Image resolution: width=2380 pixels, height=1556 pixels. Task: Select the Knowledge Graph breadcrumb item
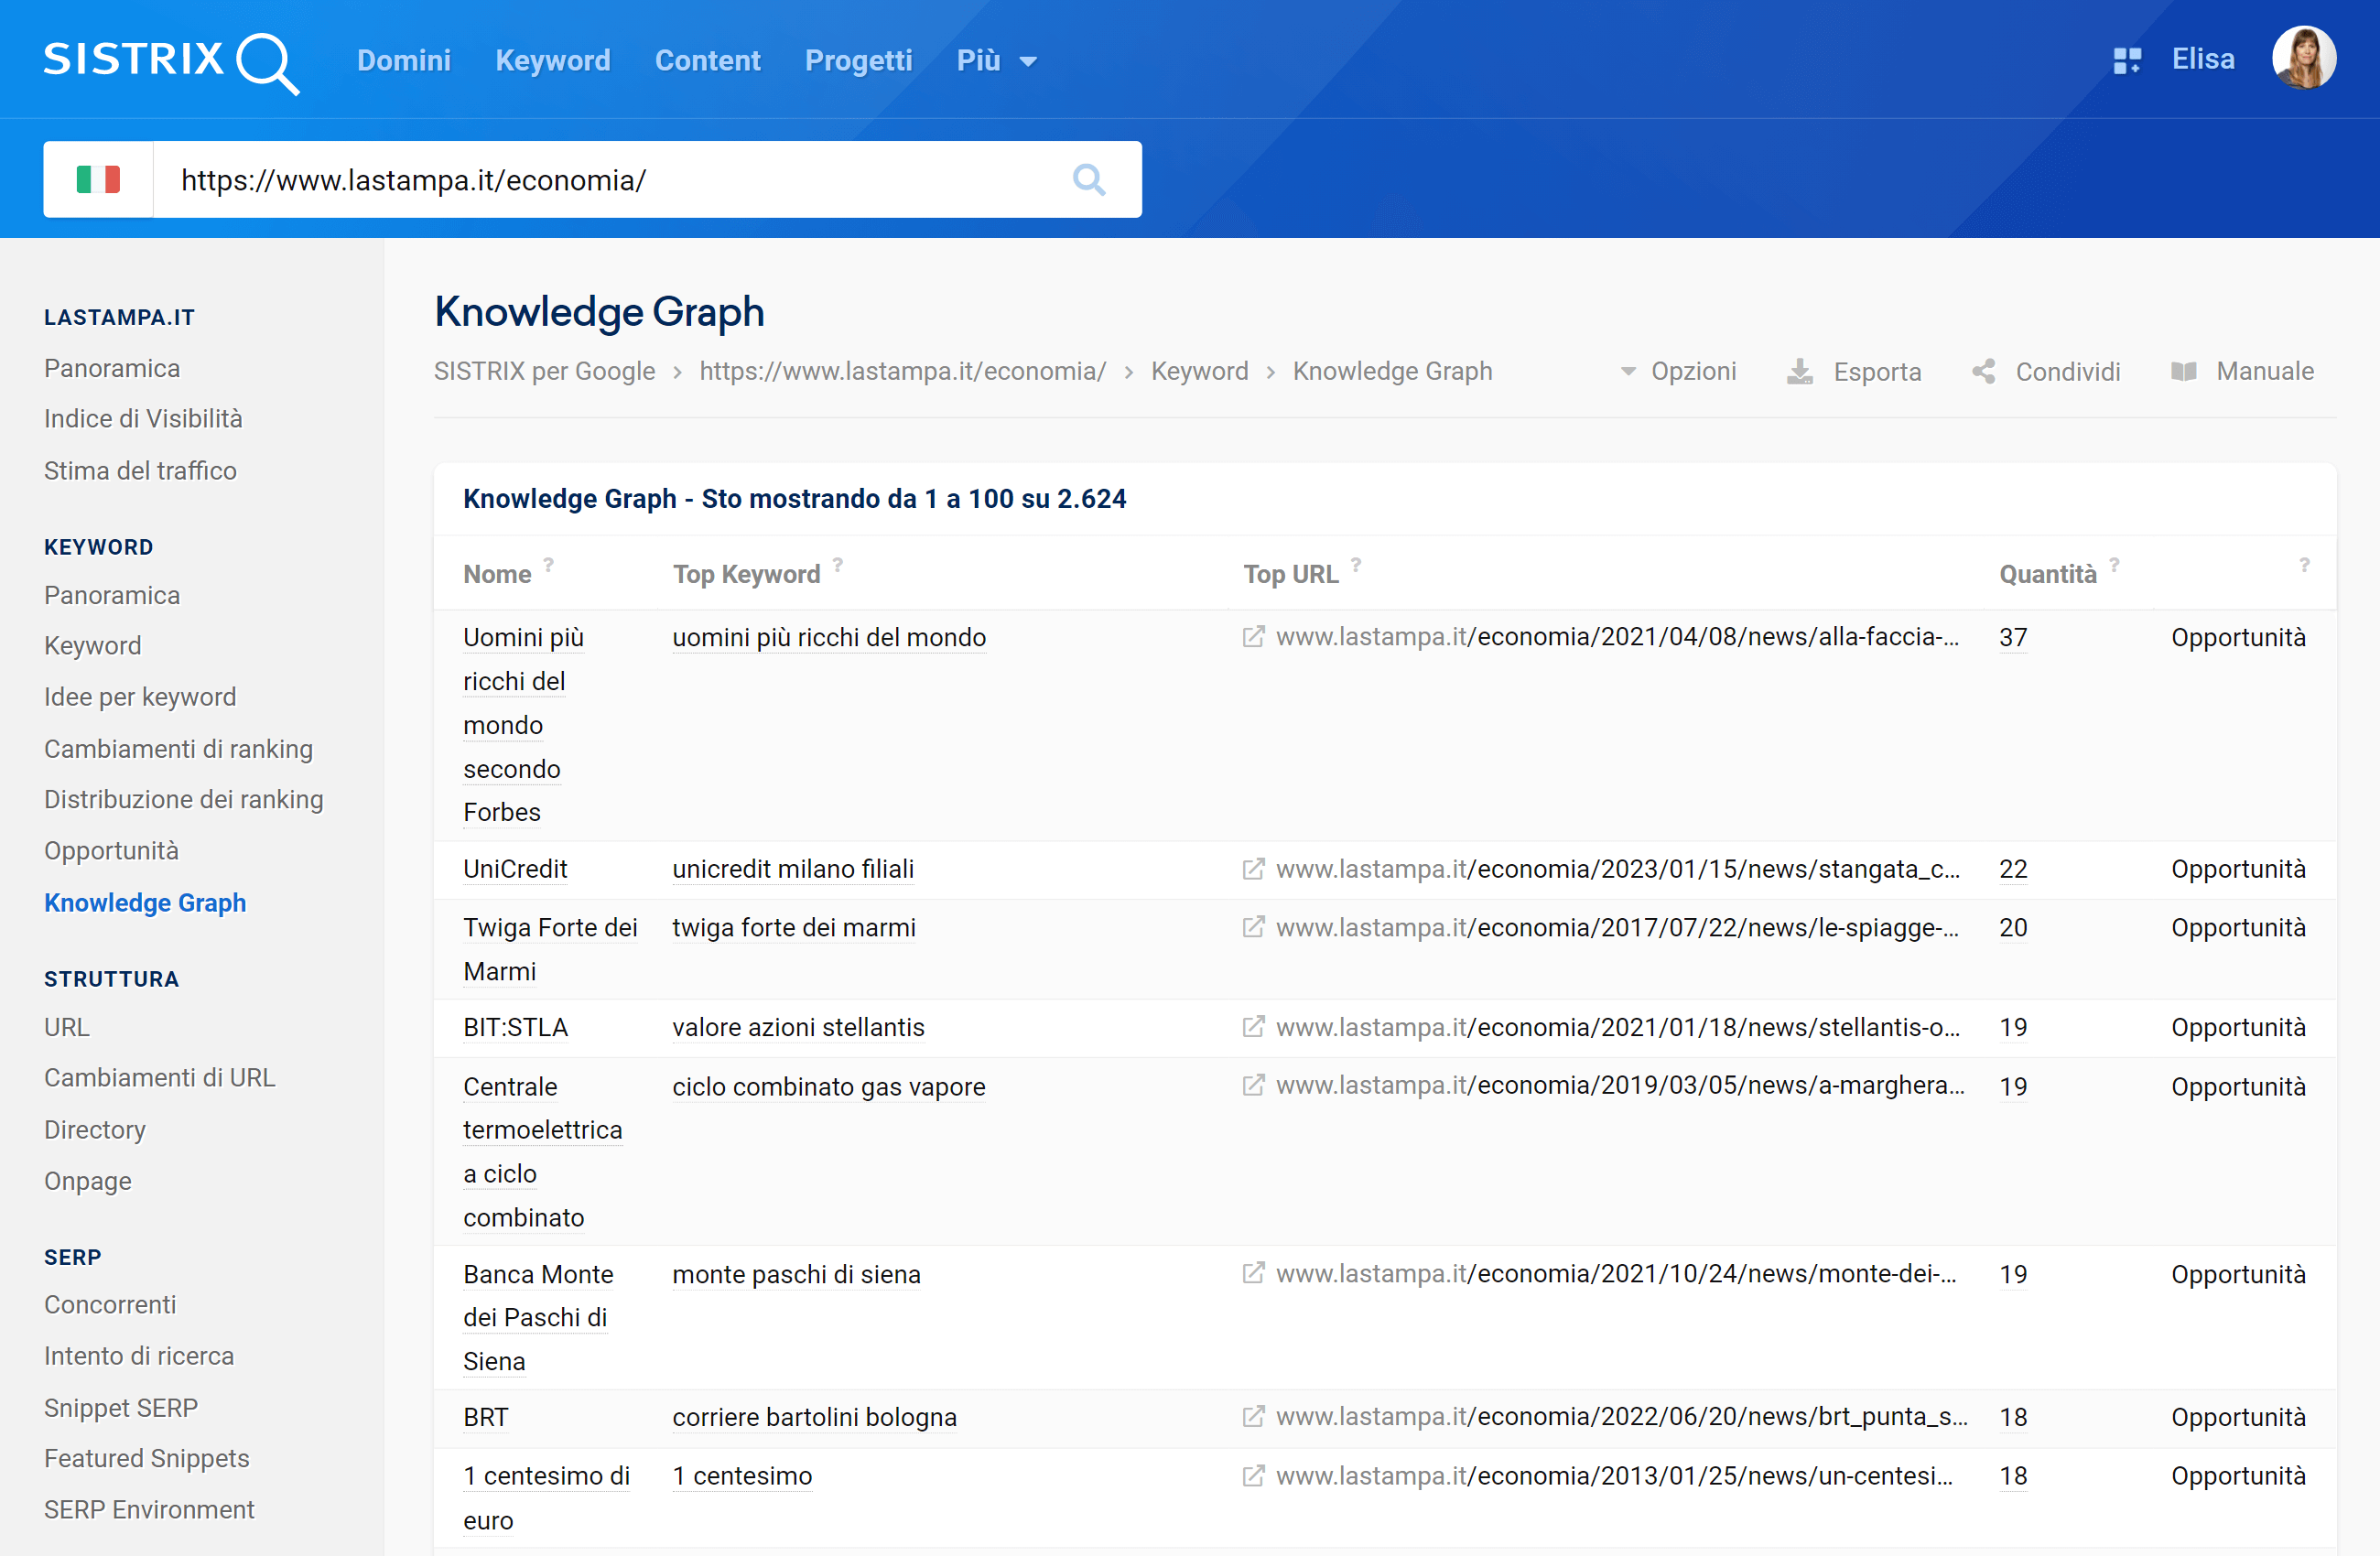1390,368
